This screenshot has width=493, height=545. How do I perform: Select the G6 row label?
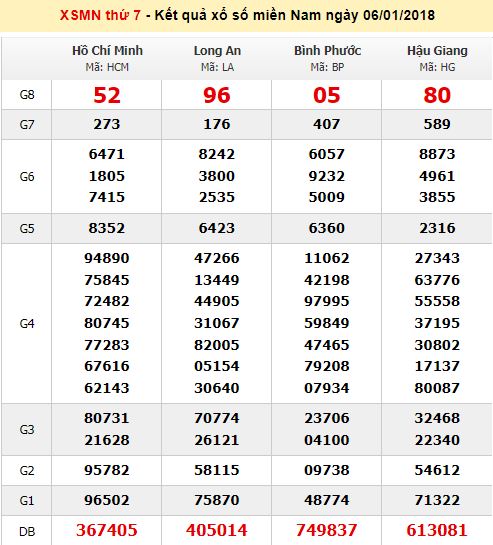tap(27, 177)
